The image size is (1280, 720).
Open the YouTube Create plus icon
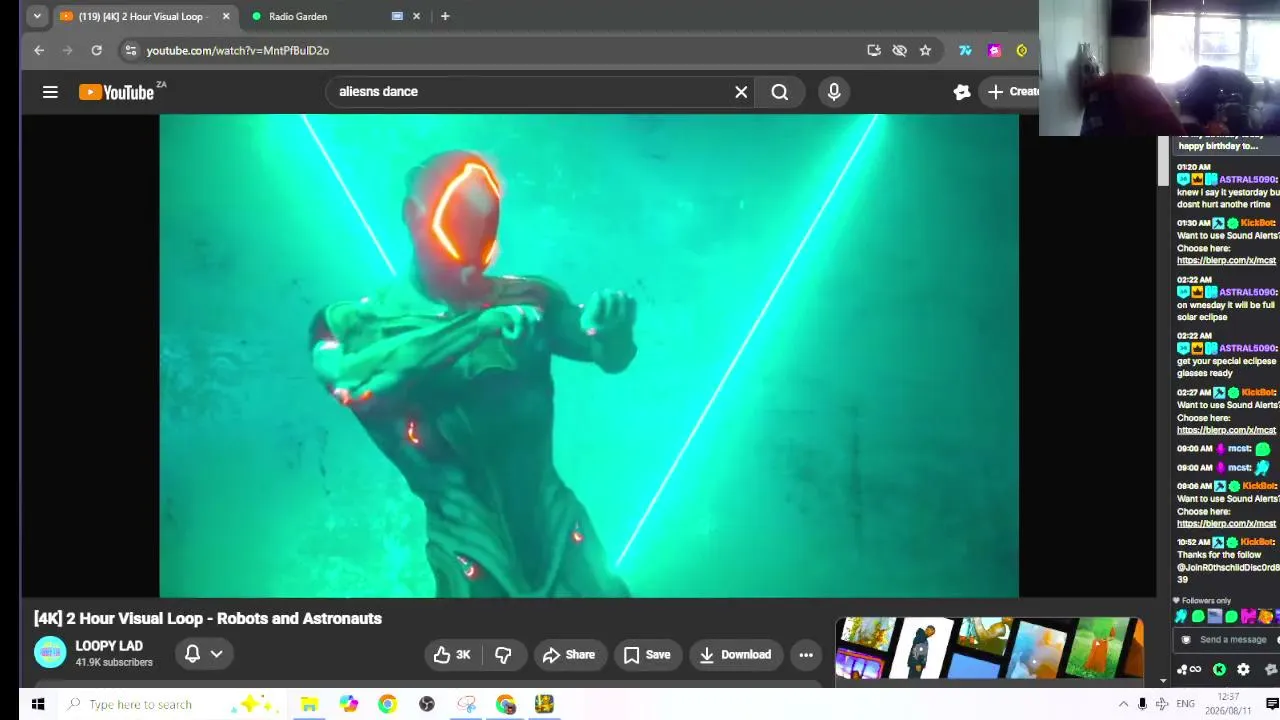tap(995, 92)
